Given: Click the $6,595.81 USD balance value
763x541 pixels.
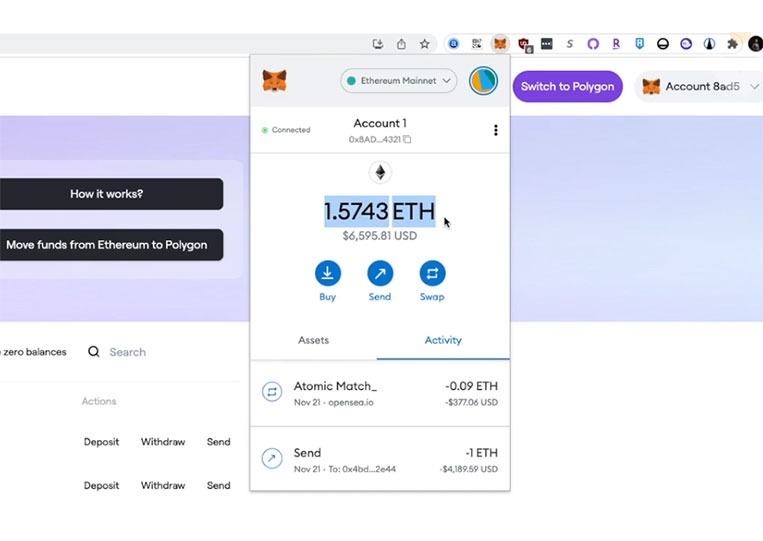Looking at the screenshot, I should coord(380,236).
